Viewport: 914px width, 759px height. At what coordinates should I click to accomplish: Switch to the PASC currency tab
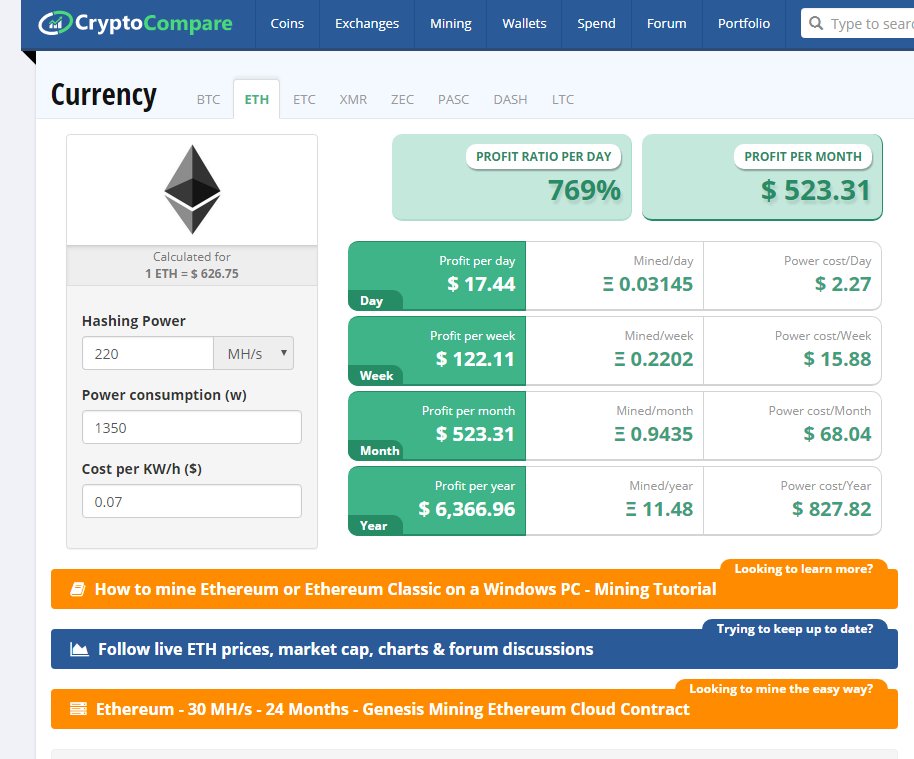tap(454, 100)
